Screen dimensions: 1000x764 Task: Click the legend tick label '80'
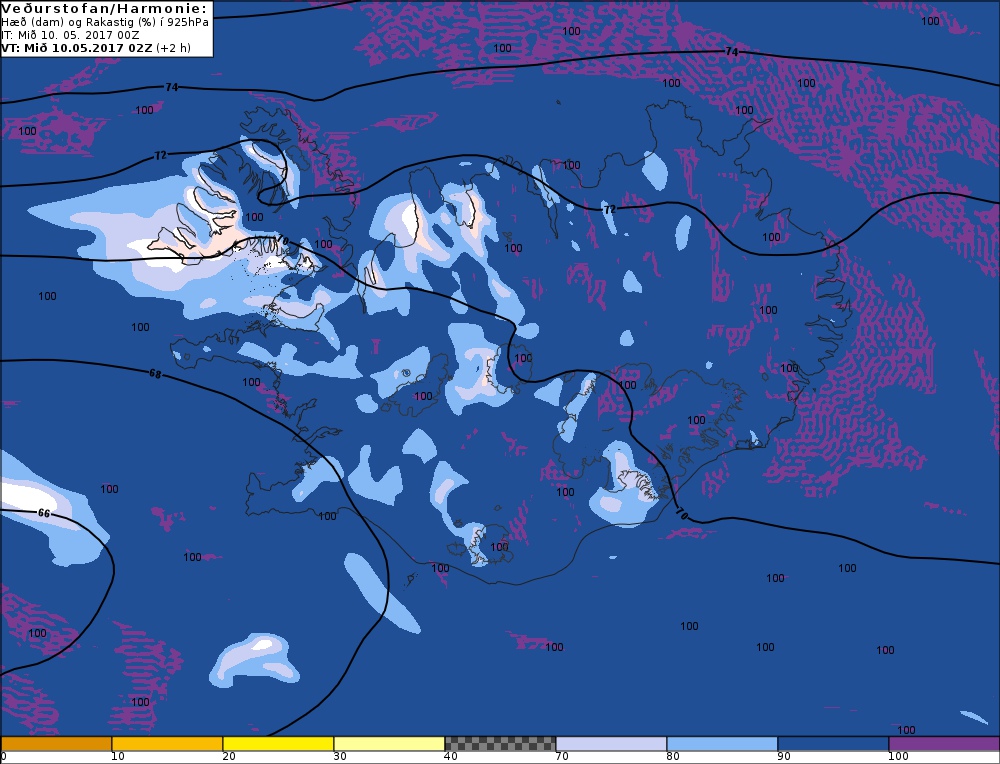tap(673, 757)
